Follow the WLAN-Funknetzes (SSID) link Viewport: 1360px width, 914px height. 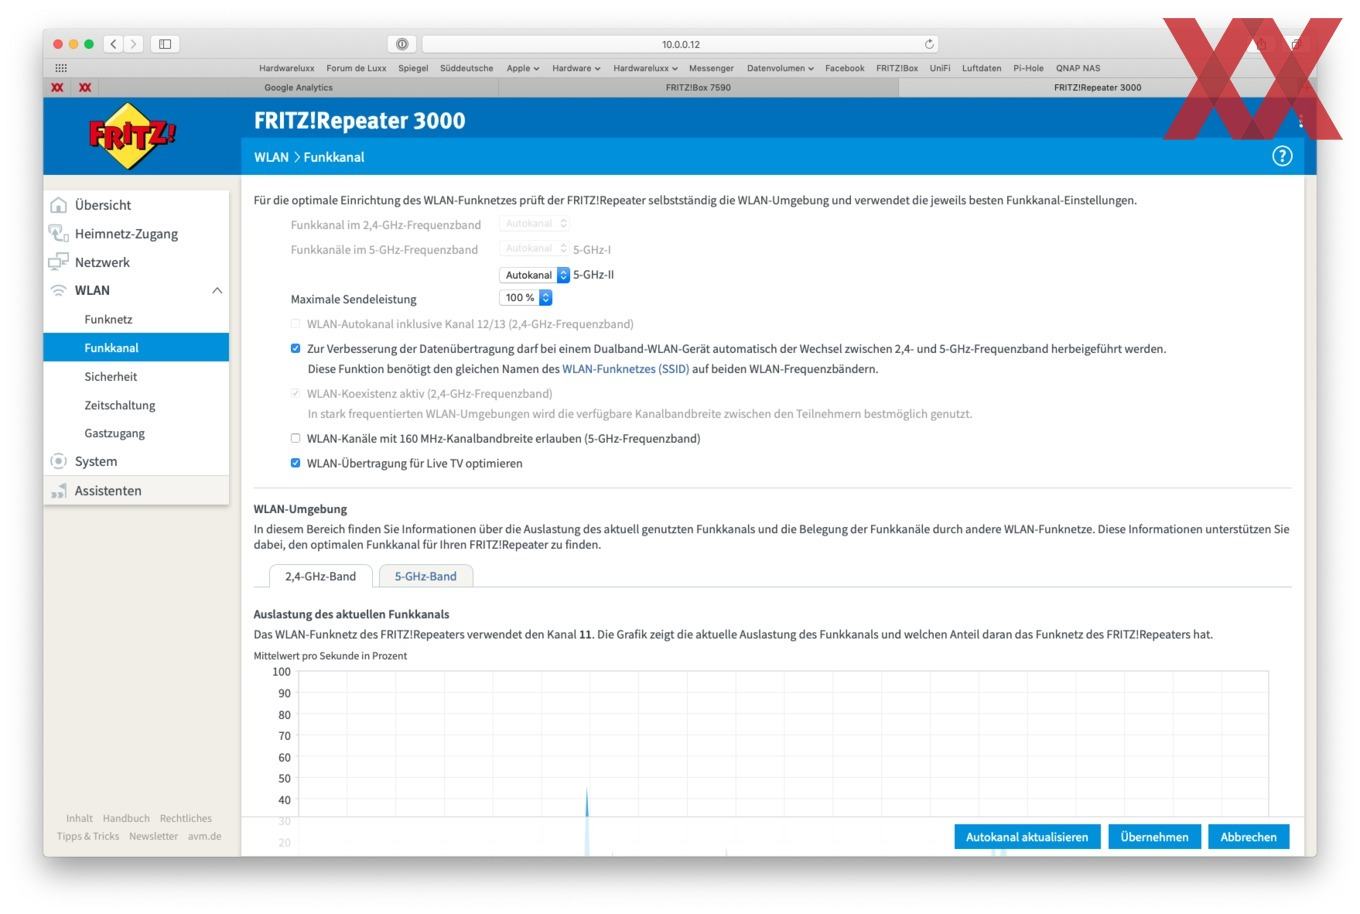(625, 369)
